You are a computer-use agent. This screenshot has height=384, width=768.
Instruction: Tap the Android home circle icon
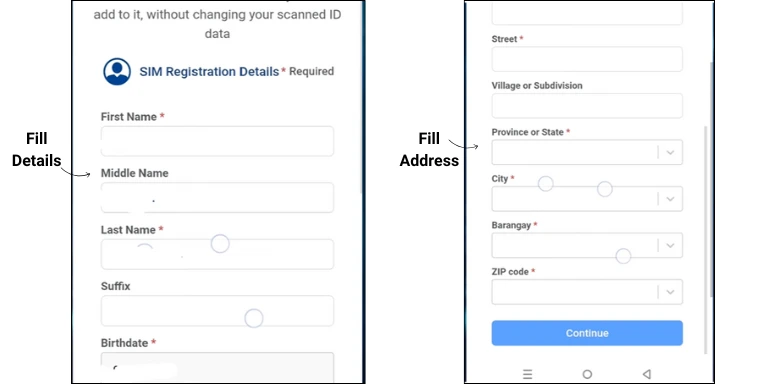pyautogui.click(x=587, y=375)
